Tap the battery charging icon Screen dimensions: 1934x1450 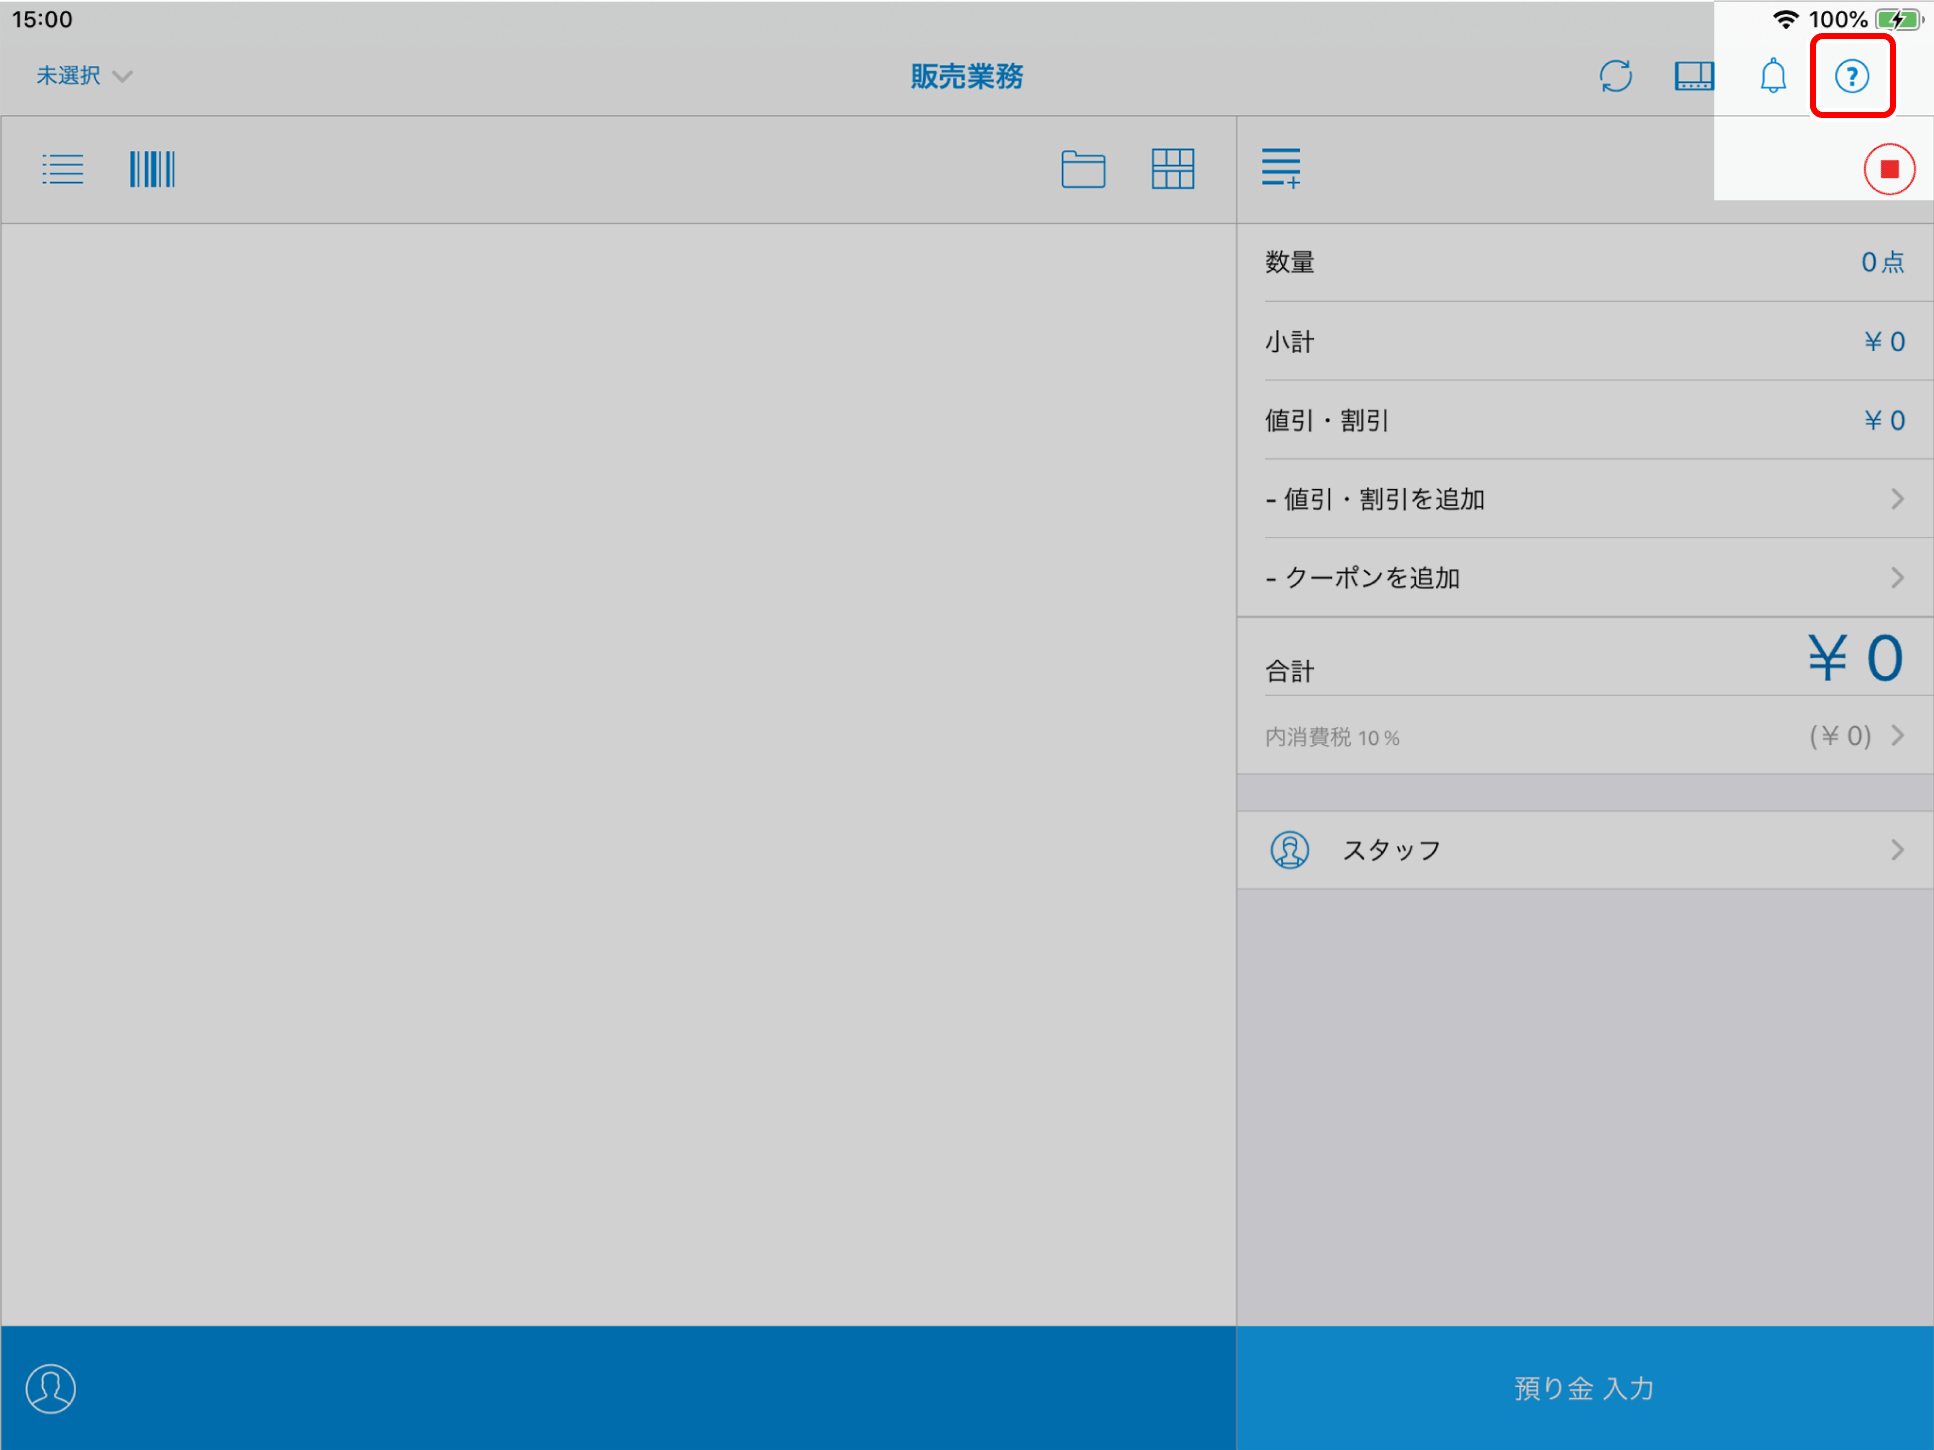[x=1898, y=19]
